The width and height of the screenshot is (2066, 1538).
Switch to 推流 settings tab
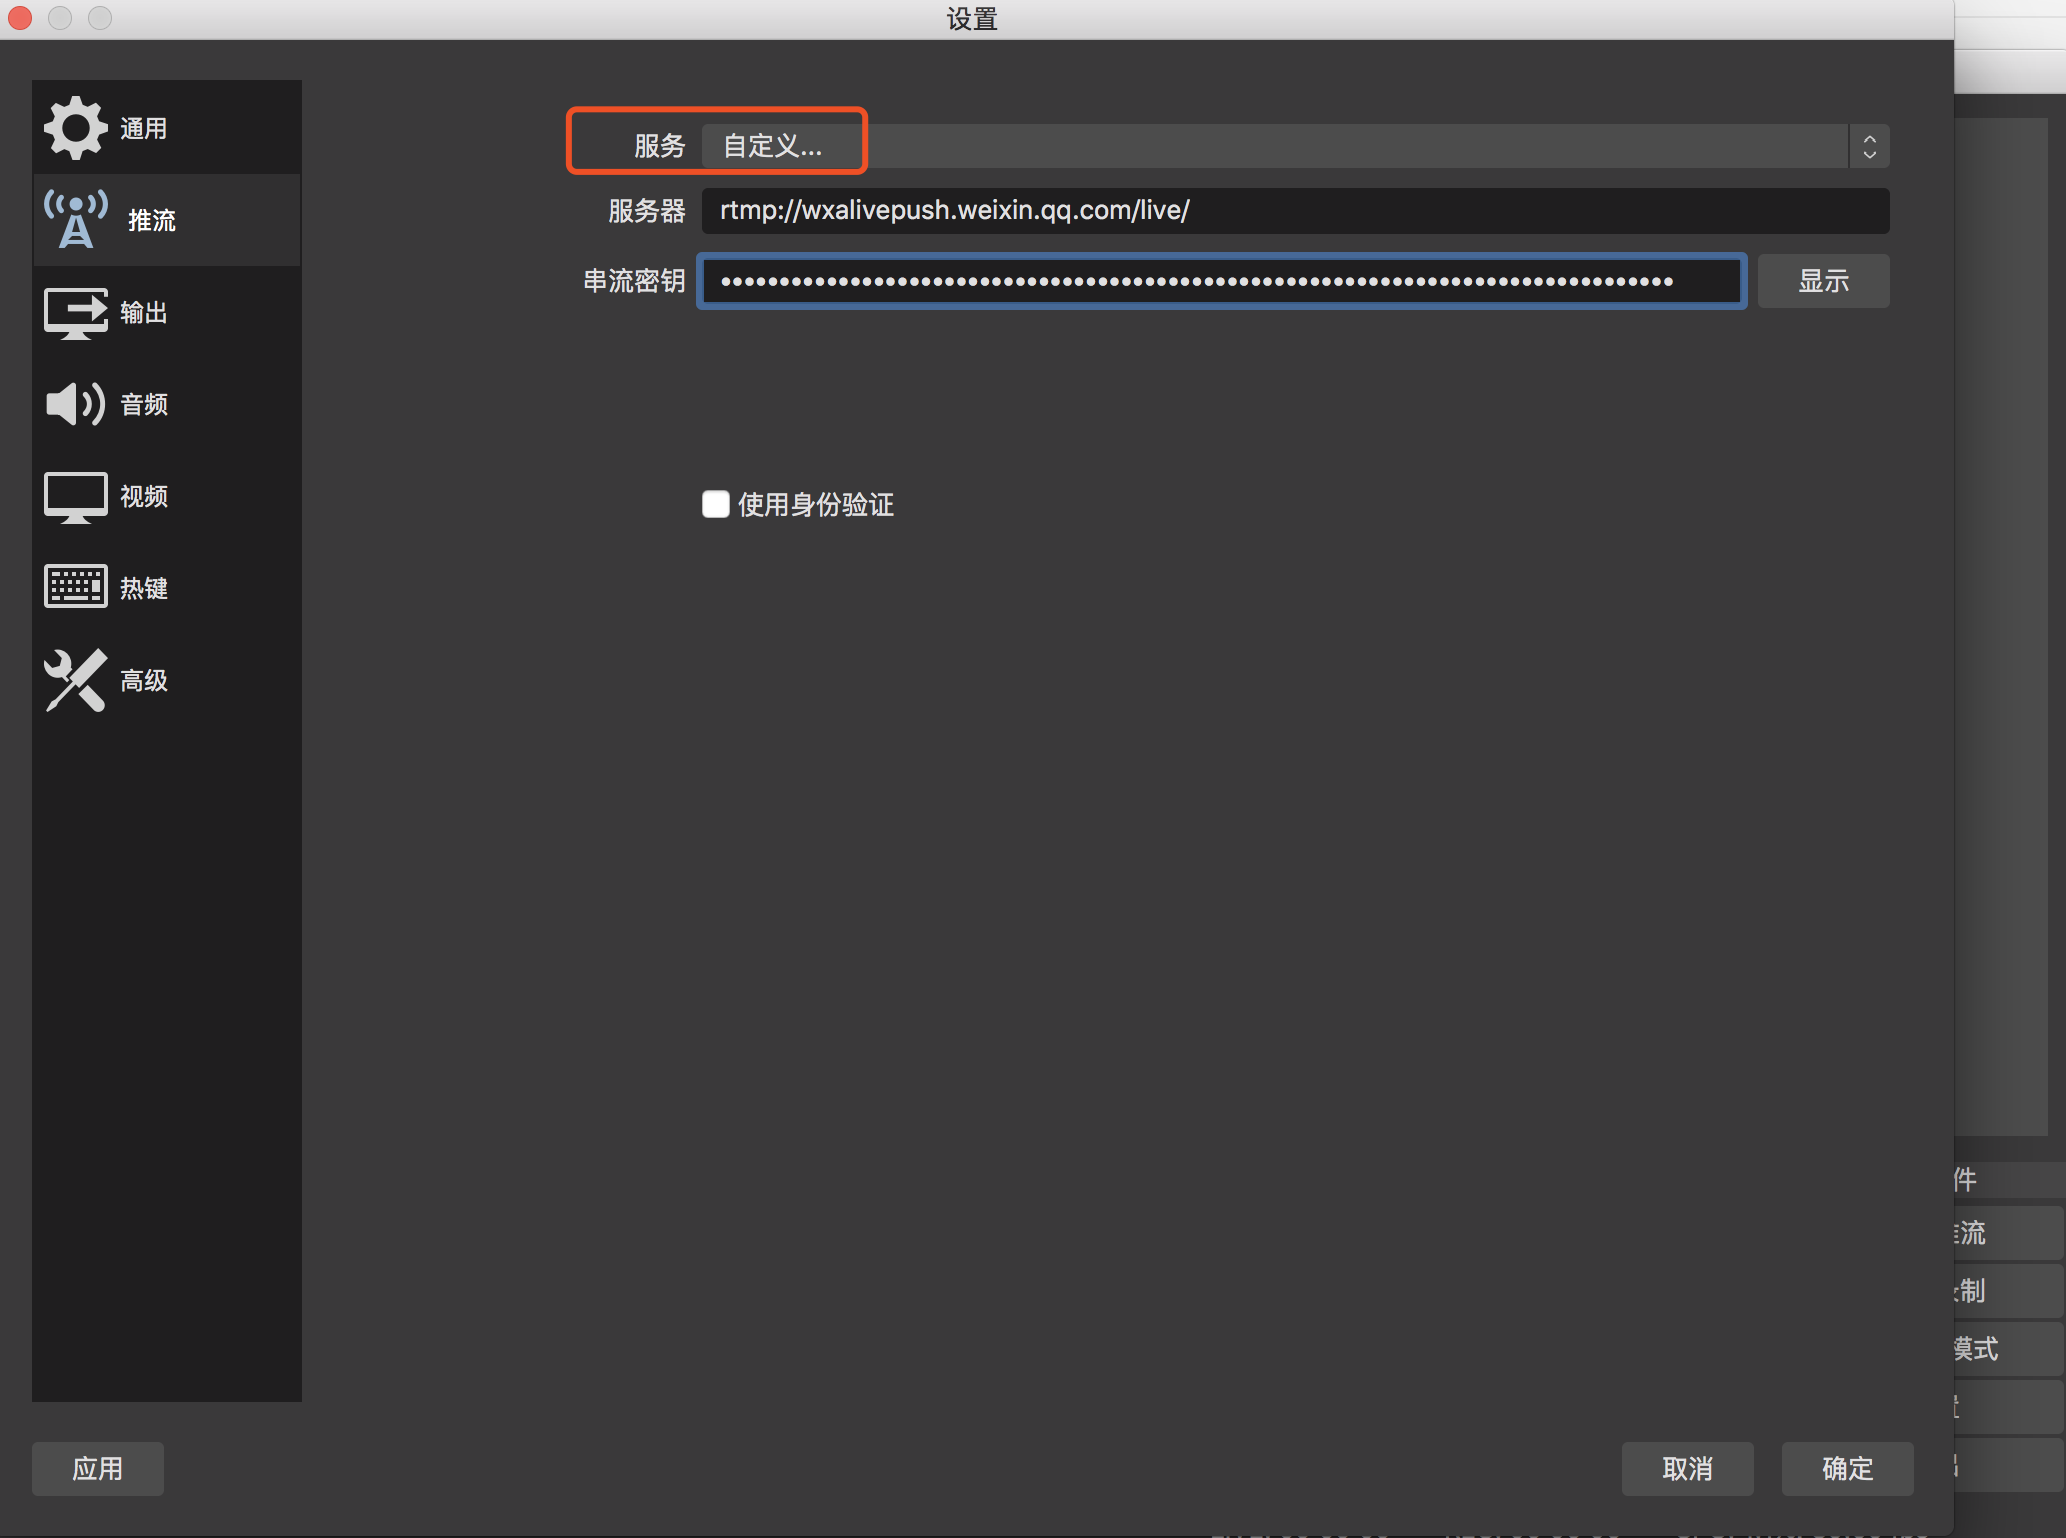click(x=167, y=220)
